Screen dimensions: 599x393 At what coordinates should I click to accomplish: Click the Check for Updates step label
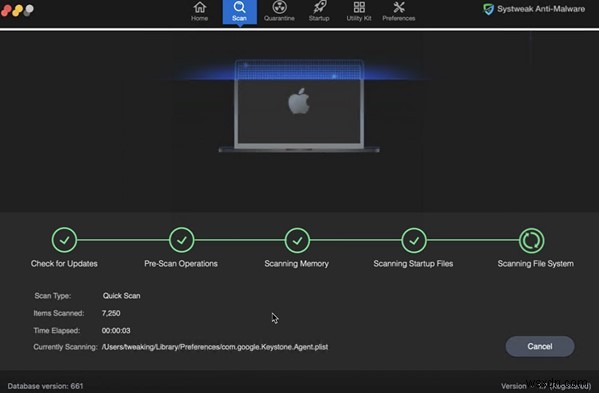(64, 264)
